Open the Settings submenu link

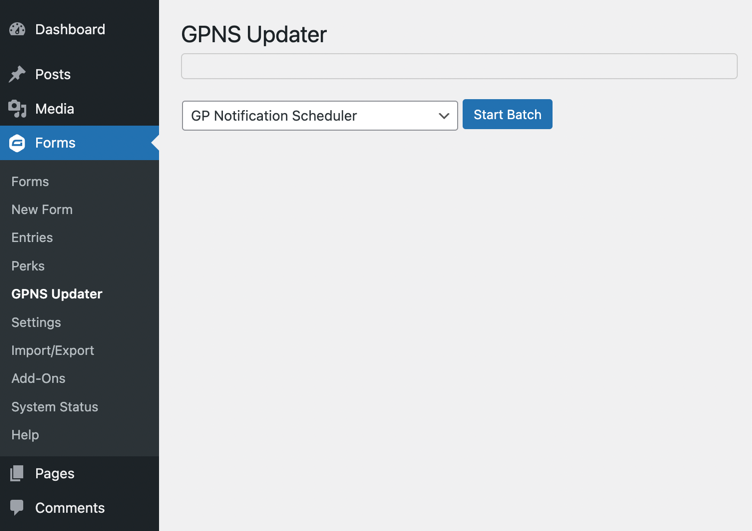(x=36, y=322)
